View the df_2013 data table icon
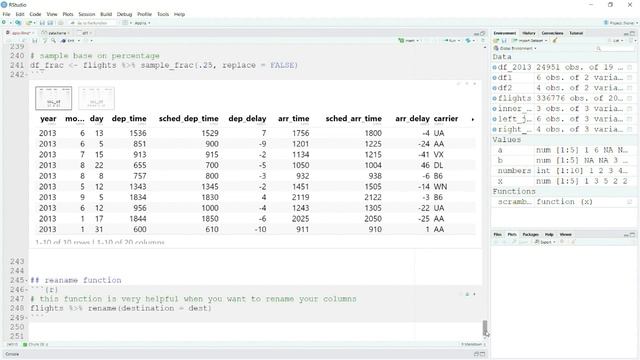The width and height of the screenshot is (640, 360). tap(630, 67)
